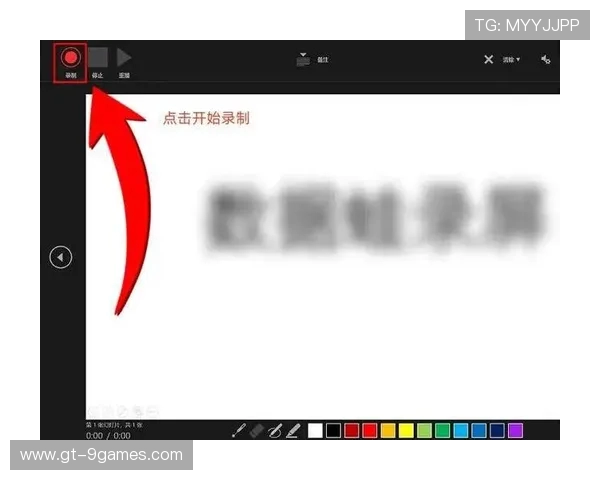The height and width of the screenshot is (480, 600).
Task: Choose the black ink color swatch
Action: (x=333, y=430)
